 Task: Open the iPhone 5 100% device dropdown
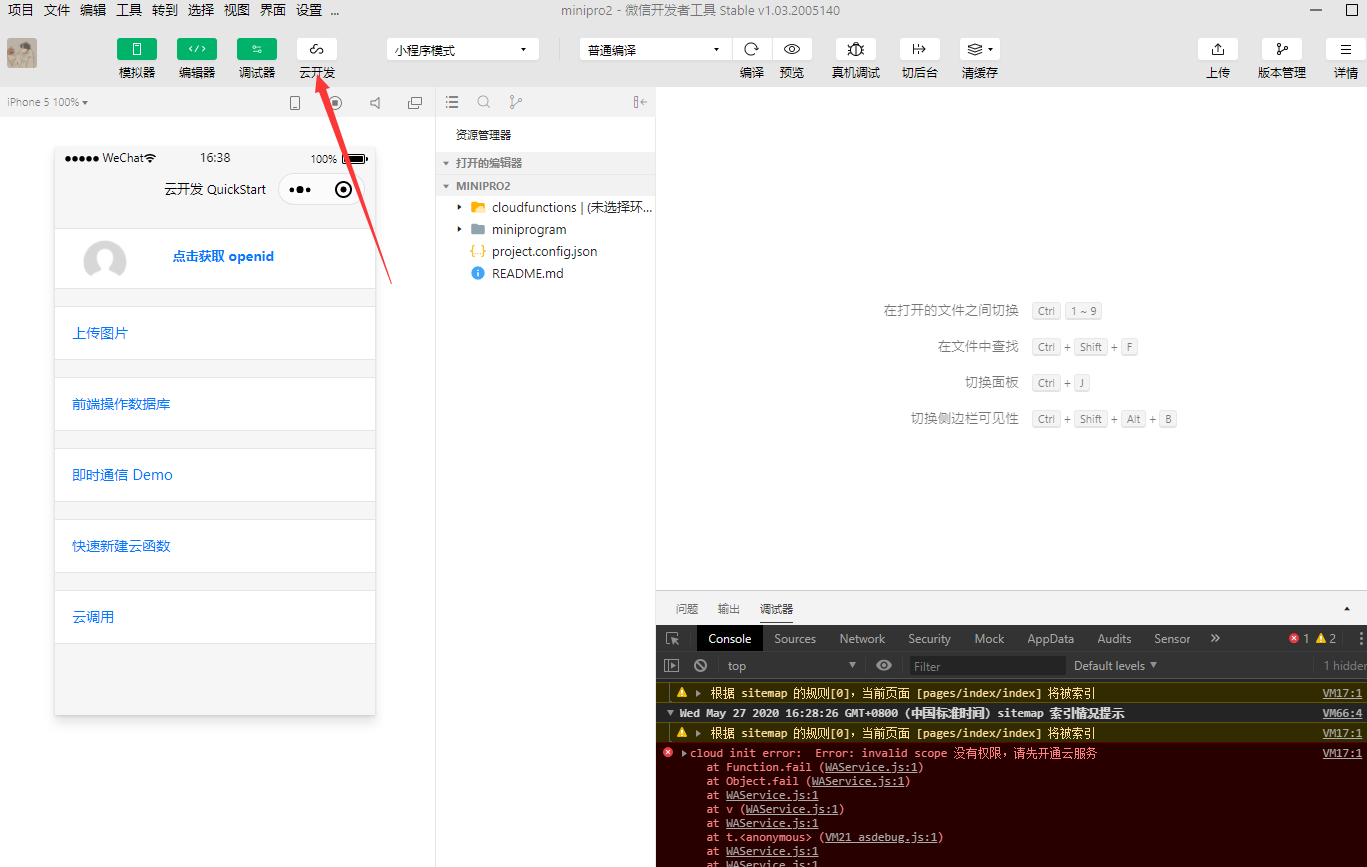point(48,102)
